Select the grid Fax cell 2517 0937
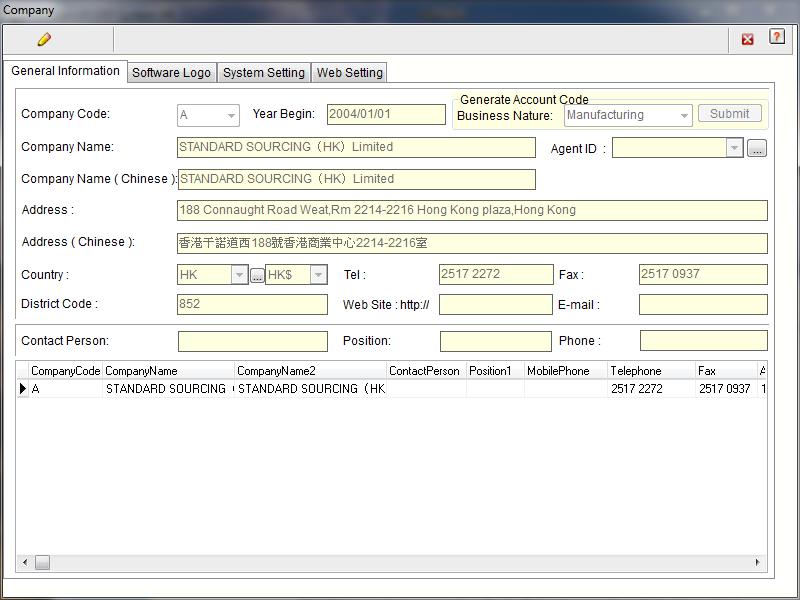Viewport: 800px width, 600px height. click(726, 389)
